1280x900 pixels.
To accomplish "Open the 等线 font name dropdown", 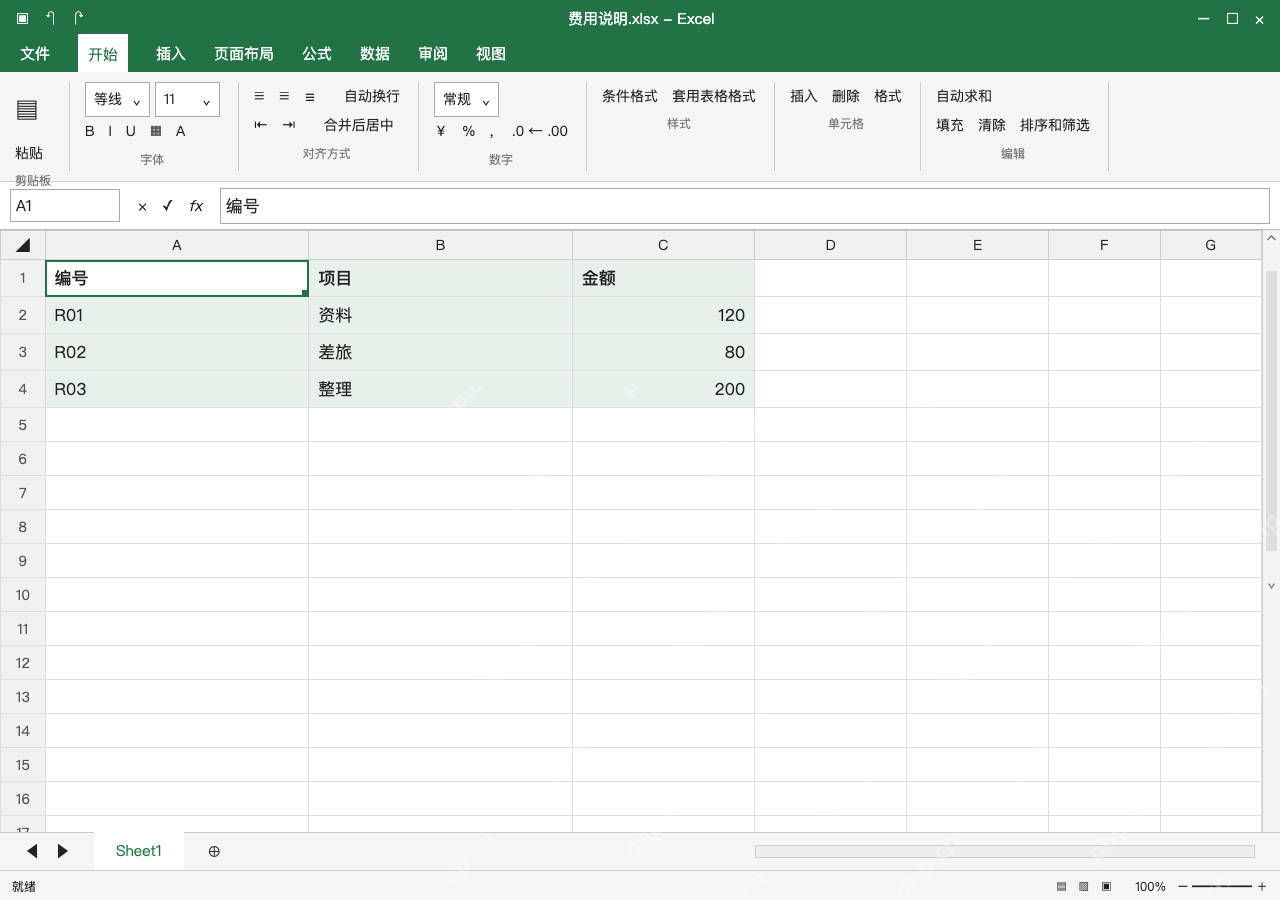I will 118,99.
